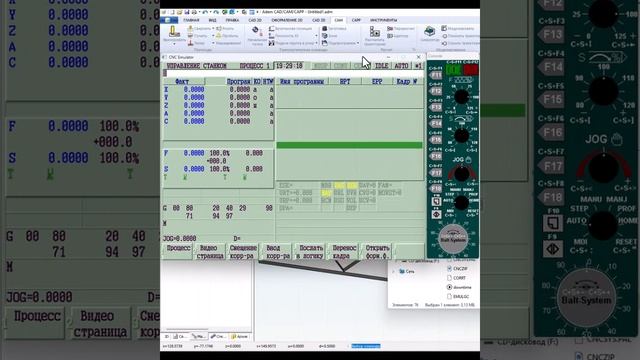Viewport: 640px width, 360px height.
Task: Click the AUTO mode status cell
Action: (401, 66)
